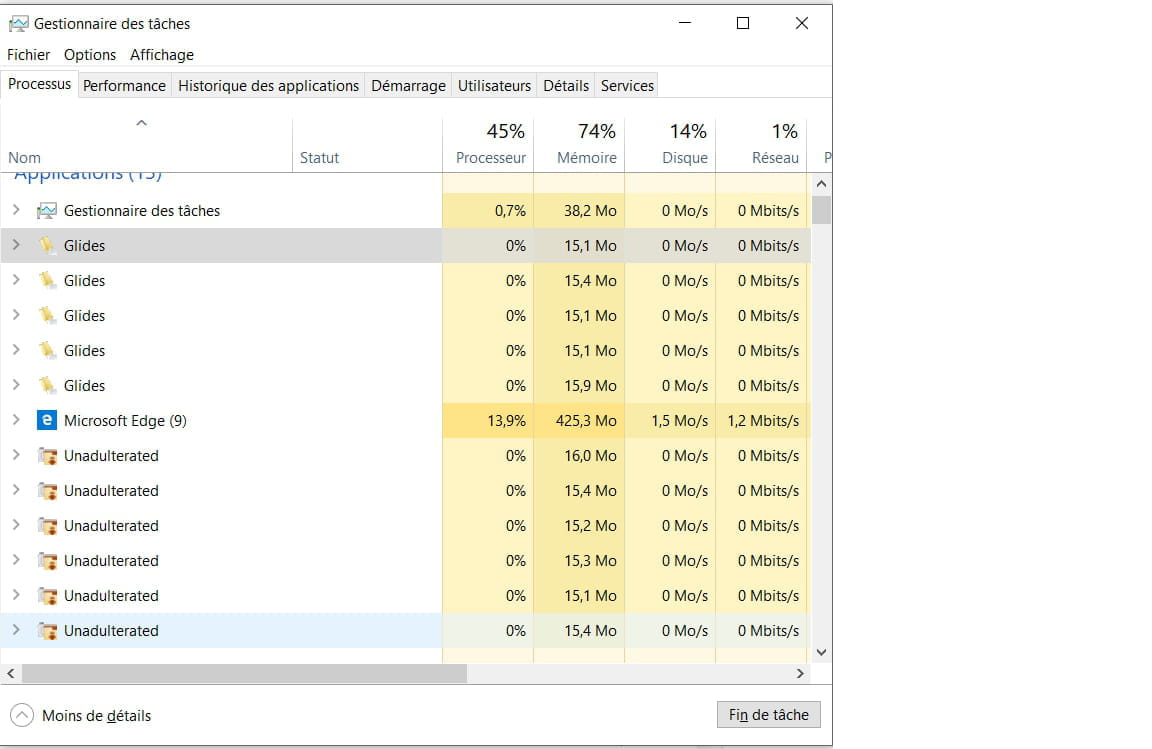Viewport: 1152px width, 749px height.
Task: Expand the Glides row with 15,9 Mo
Action: coord(16,384)
